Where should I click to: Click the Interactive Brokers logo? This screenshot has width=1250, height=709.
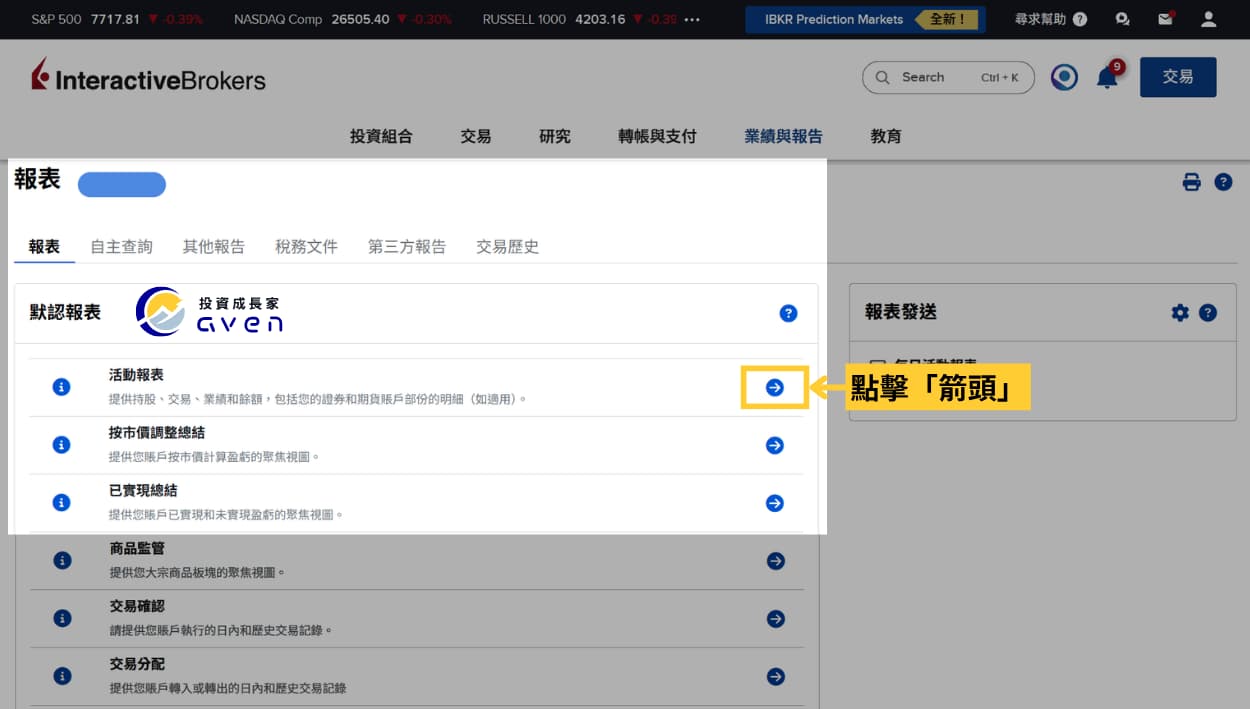[148, 77]
